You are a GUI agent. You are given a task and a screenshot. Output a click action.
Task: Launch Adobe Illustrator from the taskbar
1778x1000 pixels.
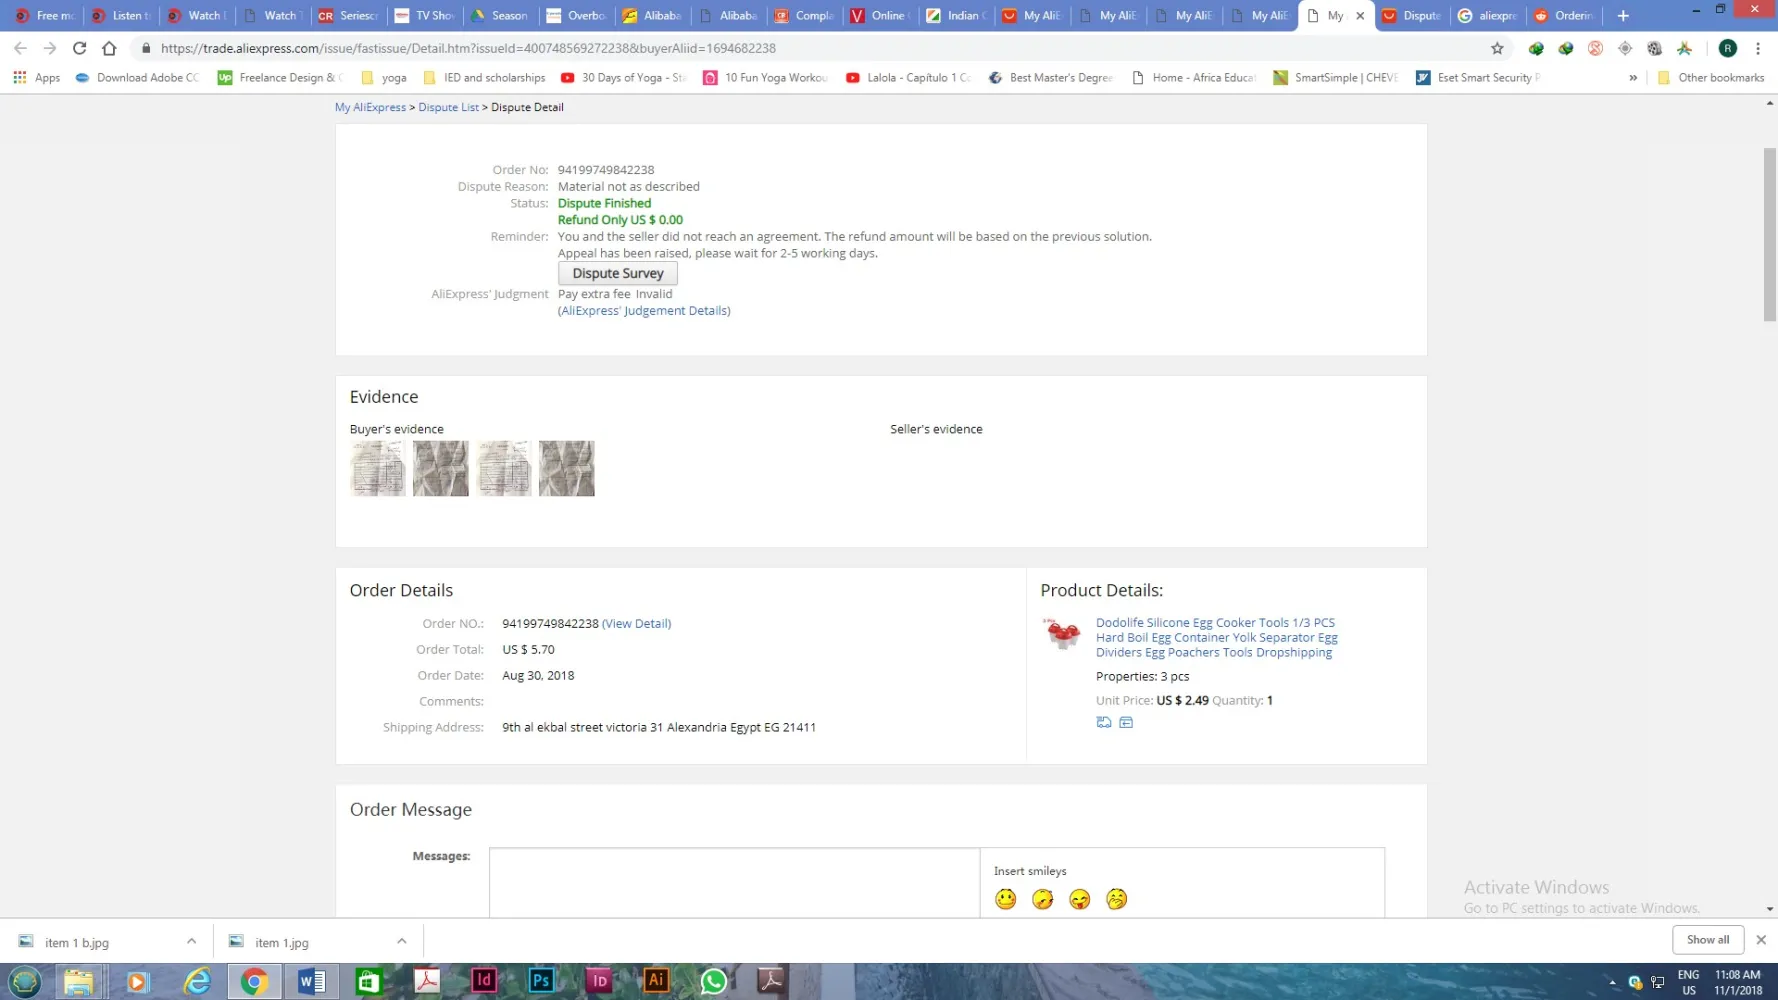click(x=656, y=981)
